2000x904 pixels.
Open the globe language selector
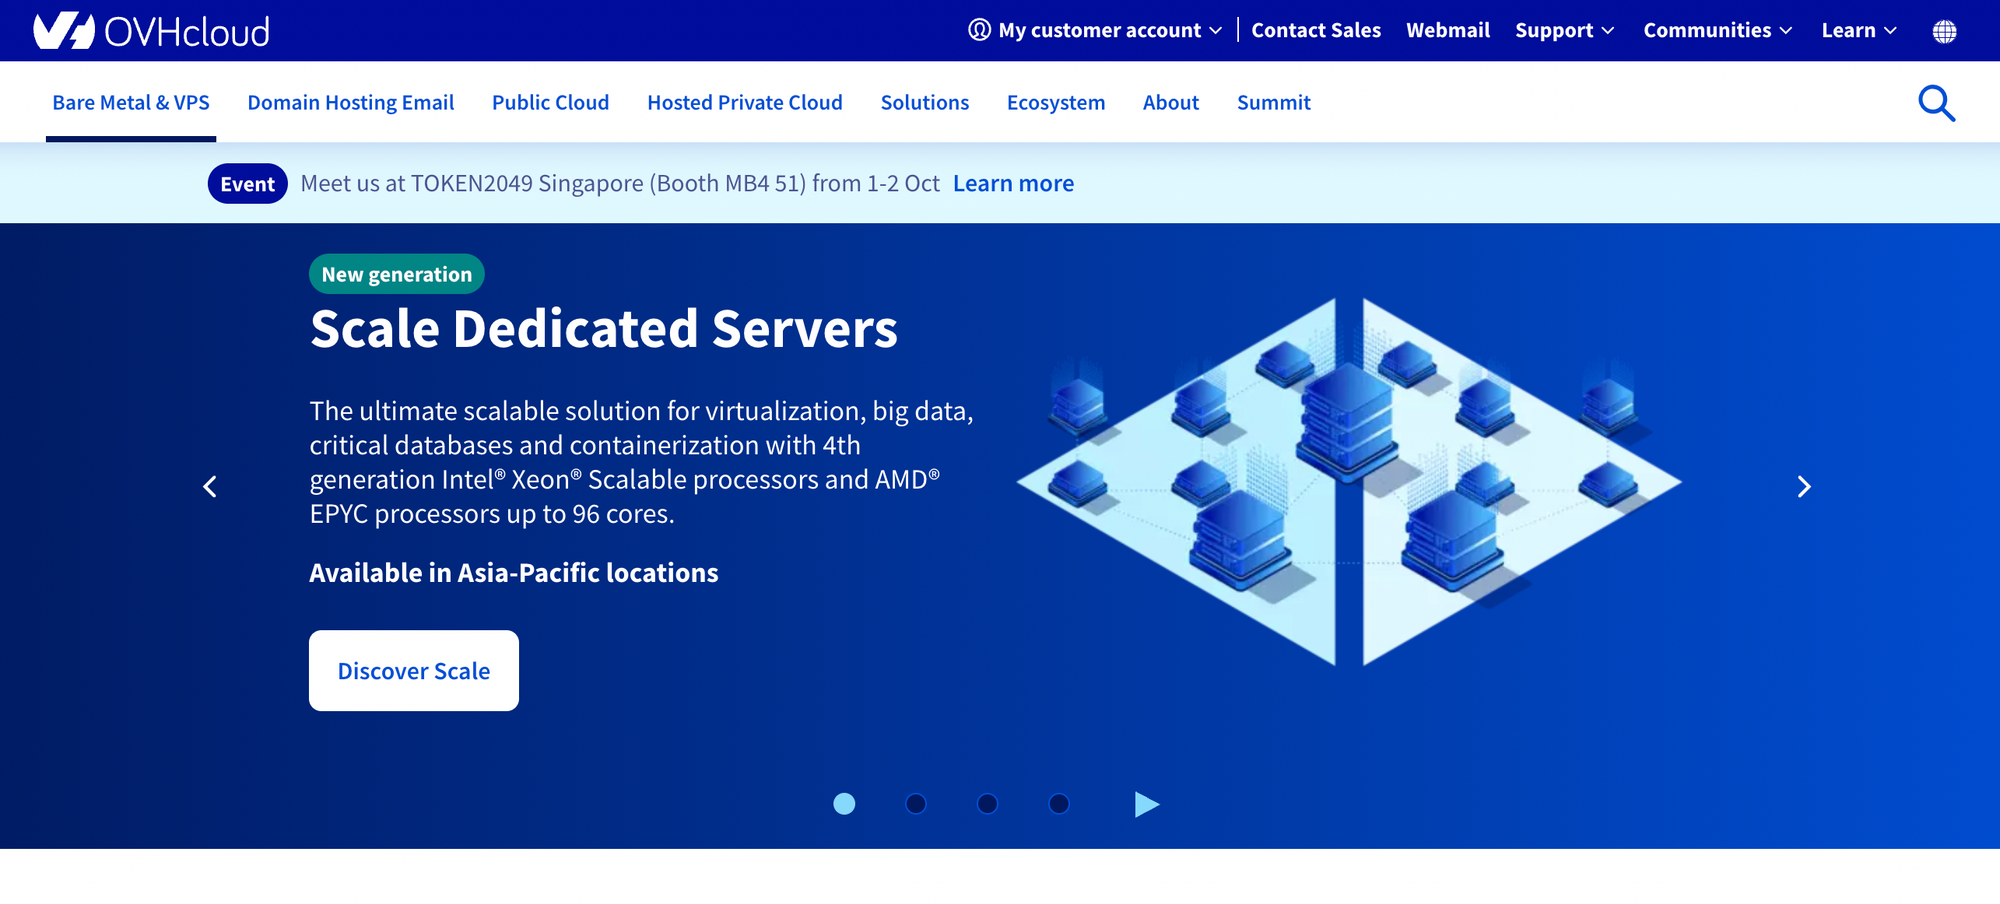(1944, 31)
